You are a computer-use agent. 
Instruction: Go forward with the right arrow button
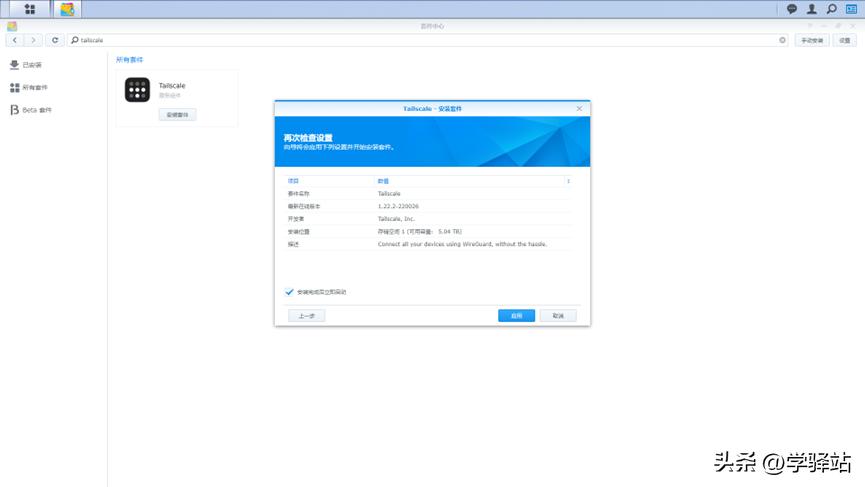pyautogui.click(x=33, y=40)
